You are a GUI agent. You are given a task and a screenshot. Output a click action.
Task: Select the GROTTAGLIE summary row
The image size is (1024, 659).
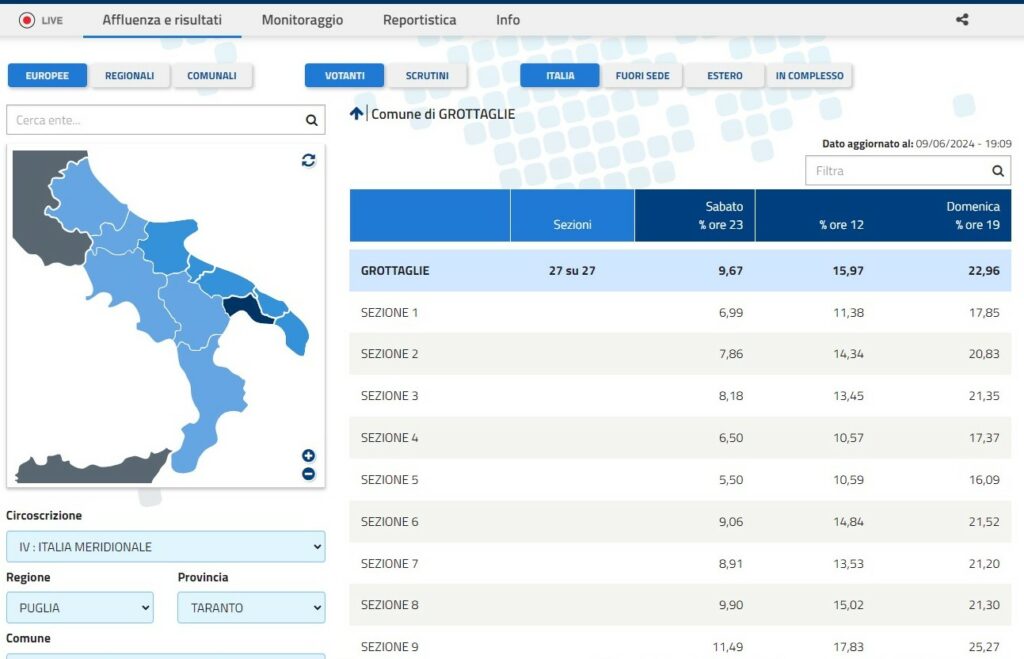[x=680, y=270]
